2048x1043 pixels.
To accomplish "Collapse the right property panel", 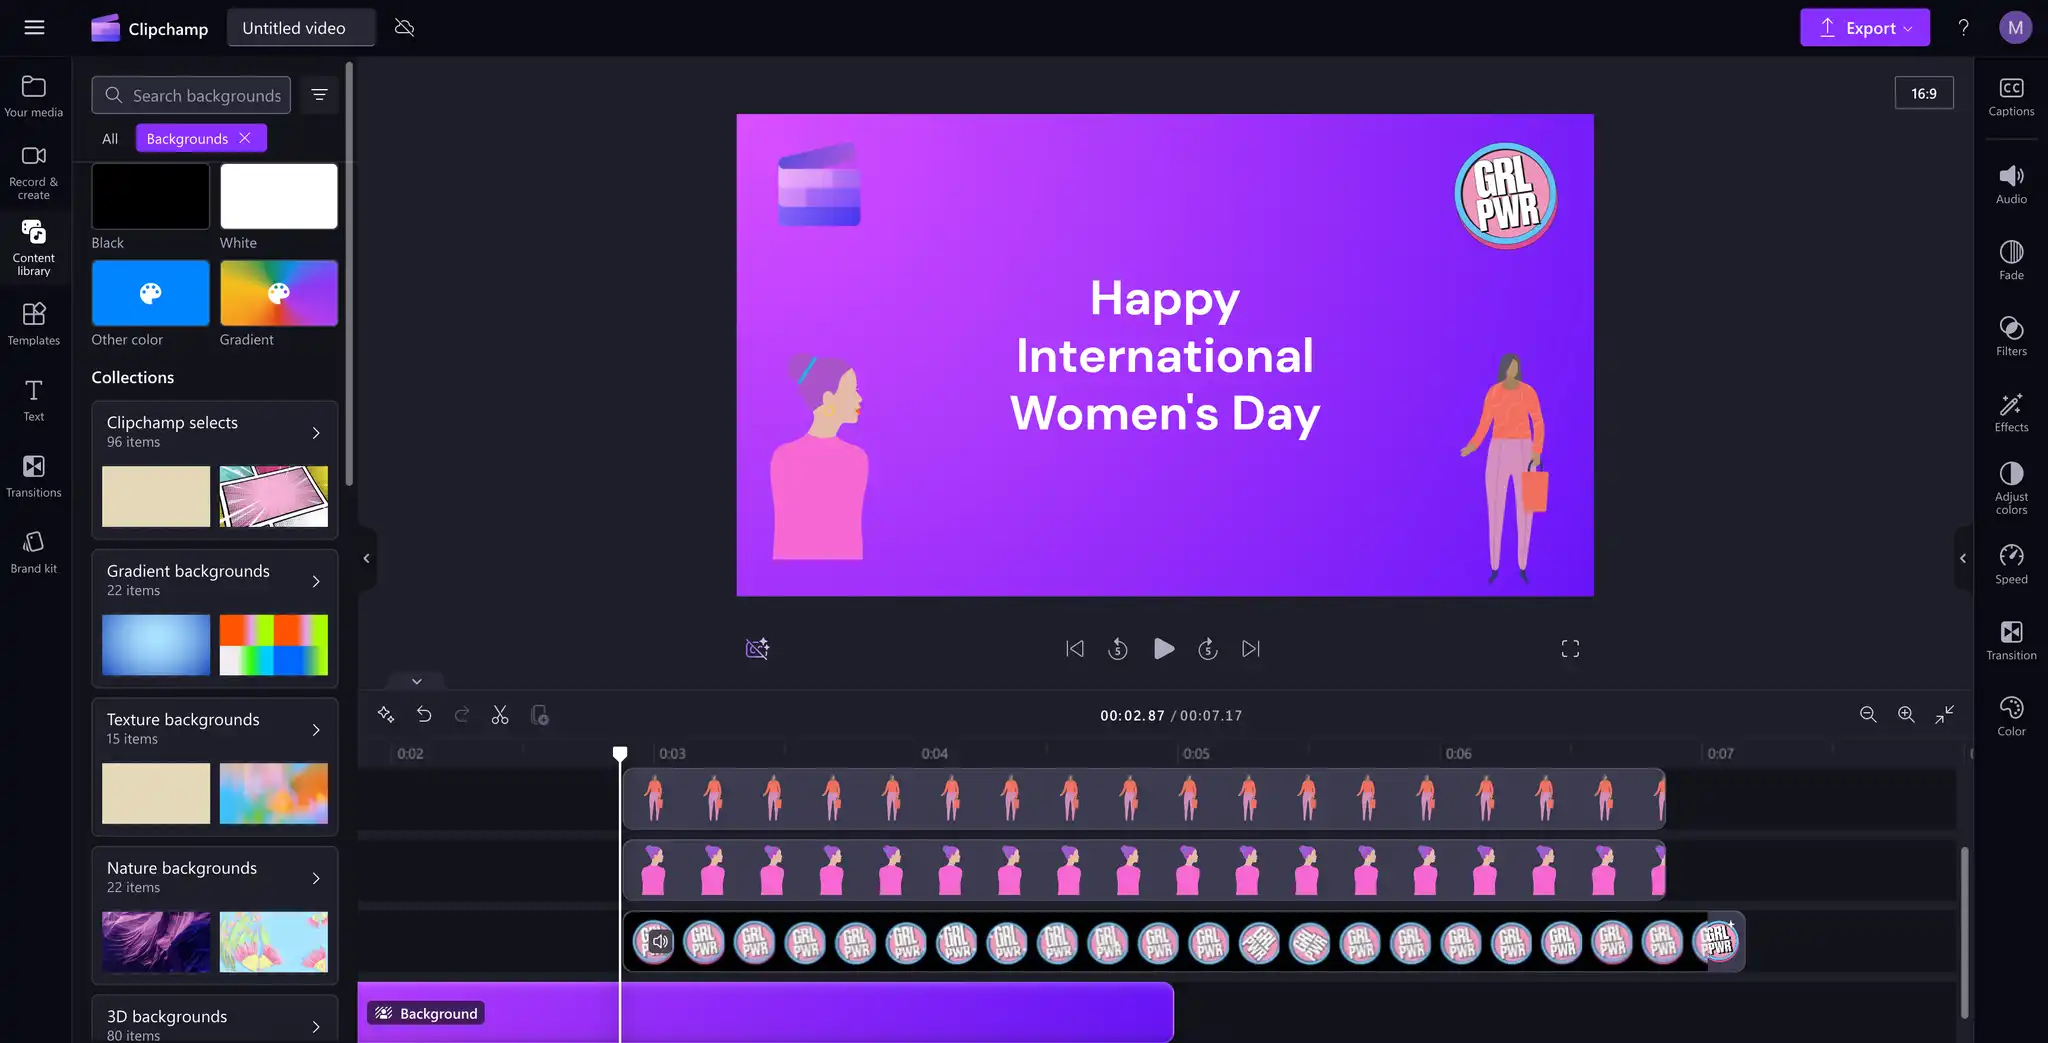I will (1963, 558).
